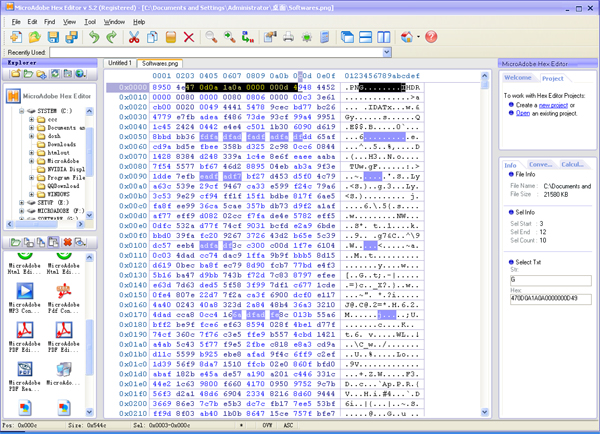This screenshot has width=600, height=434.
Task: Click the New file toolbar icon
Action: point(16,37)
